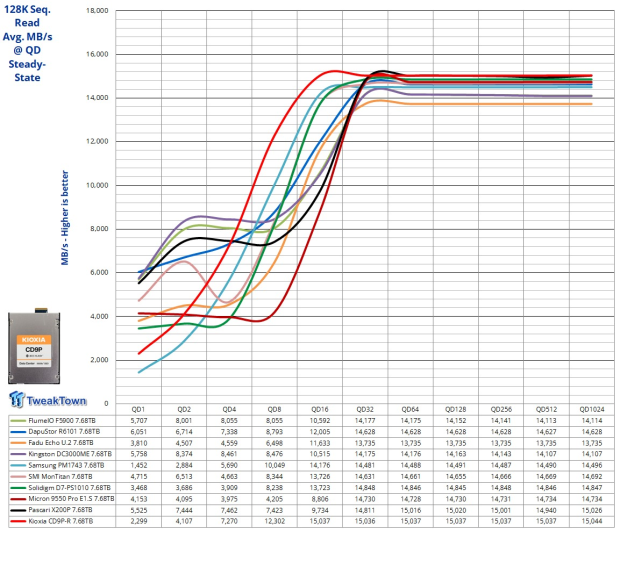Viewport: 620px width, 568px height.
Task: Click the Kioxia CD9P drive image
Action: click(x=34, y=346)
